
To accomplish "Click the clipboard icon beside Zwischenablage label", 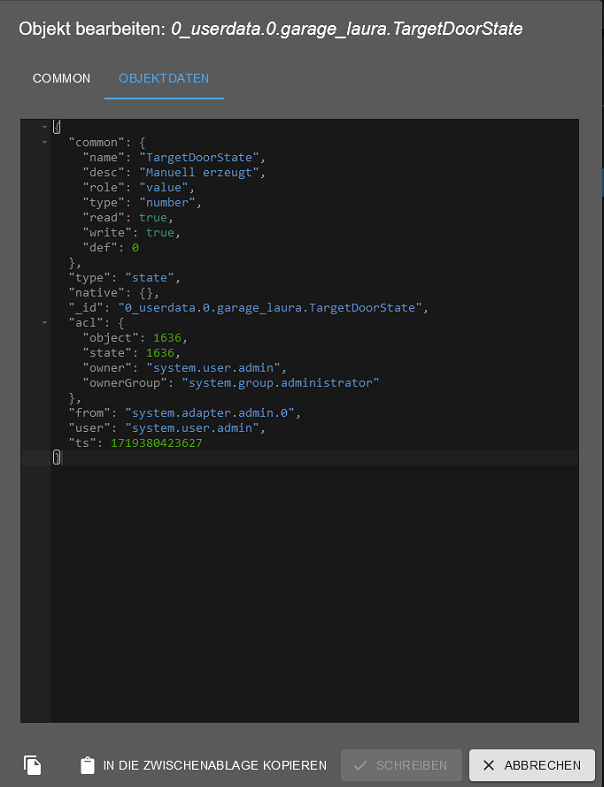I will 87,765.
